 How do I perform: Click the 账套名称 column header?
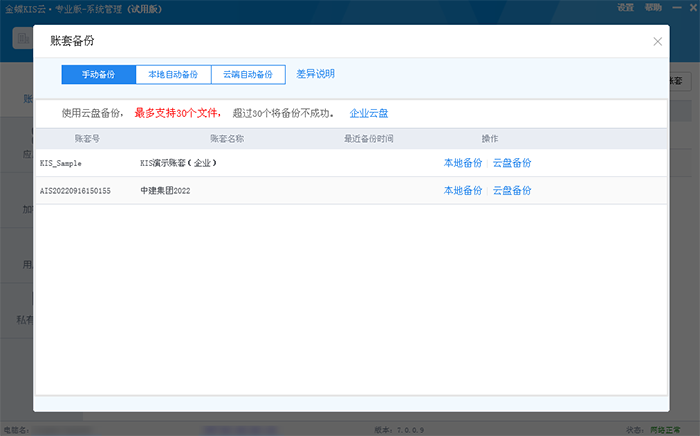tap(227, 138)
